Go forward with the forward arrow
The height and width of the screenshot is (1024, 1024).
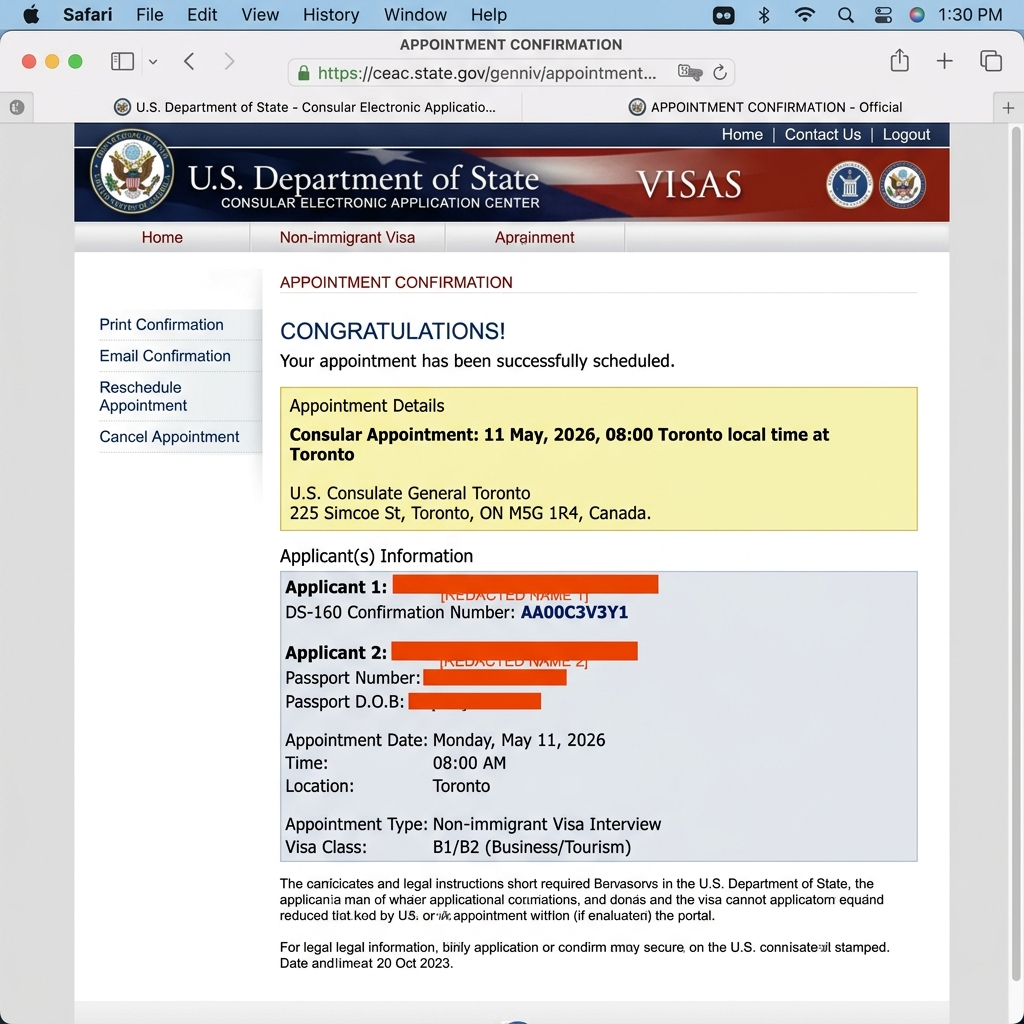point(229,61)
